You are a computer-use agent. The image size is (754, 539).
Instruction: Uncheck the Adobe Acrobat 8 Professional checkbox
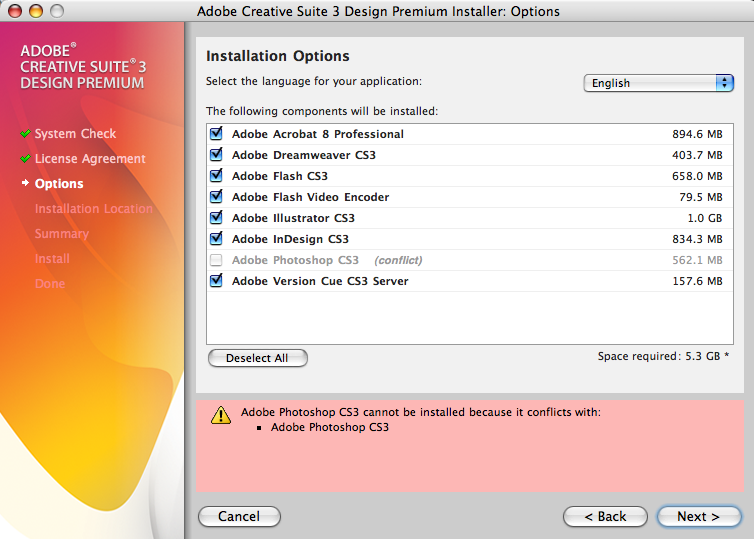pos(216,134)
